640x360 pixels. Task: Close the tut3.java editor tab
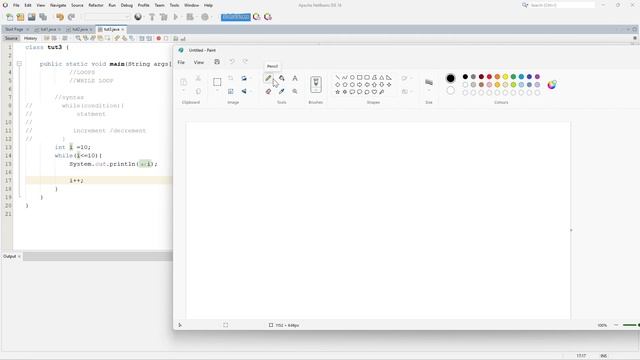click(122, 30)
